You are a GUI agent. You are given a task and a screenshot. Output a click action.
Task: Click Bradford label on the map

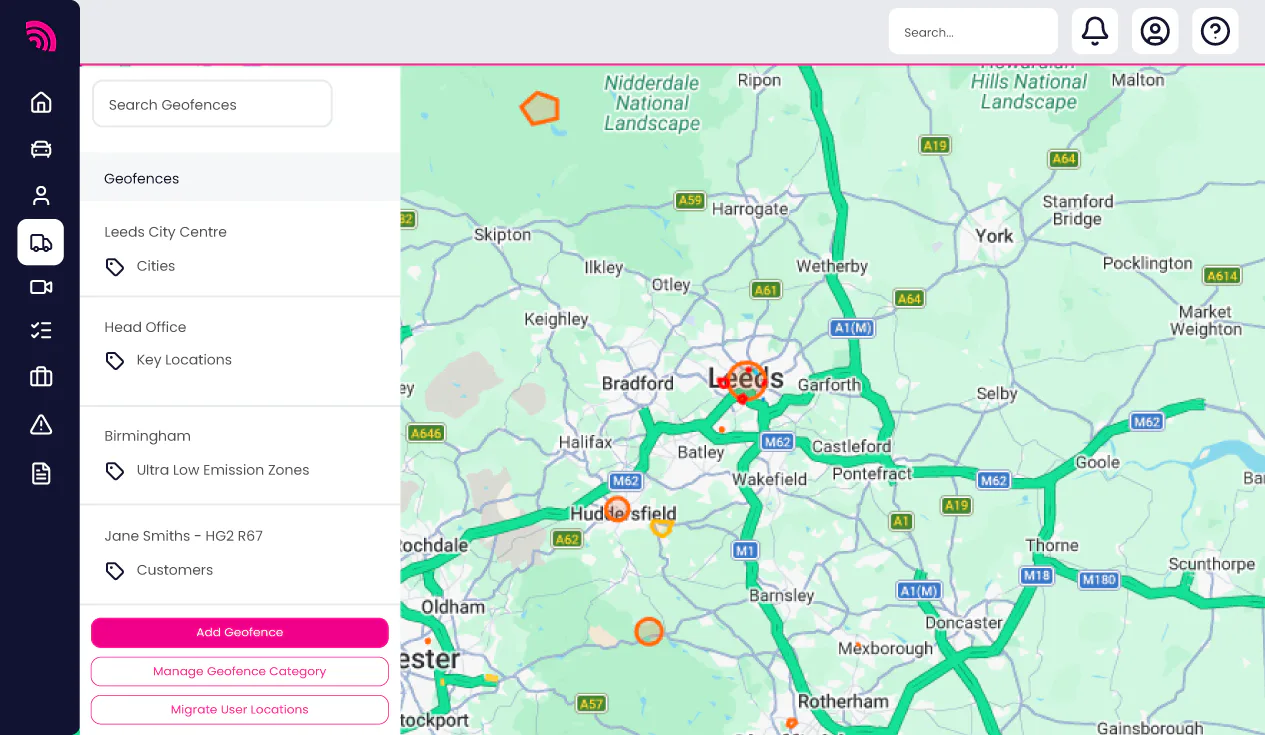638,383
